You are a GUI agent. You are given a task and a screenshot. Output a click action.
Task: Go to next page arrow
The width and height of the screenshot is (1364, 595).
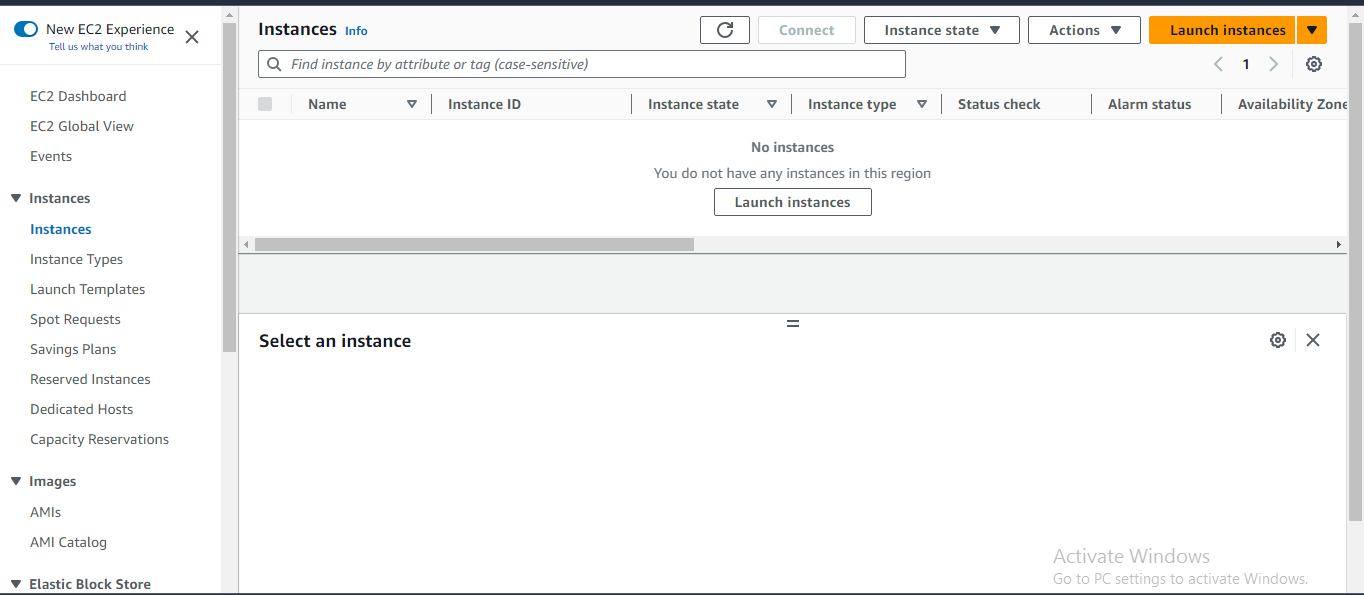(1273, 64)
